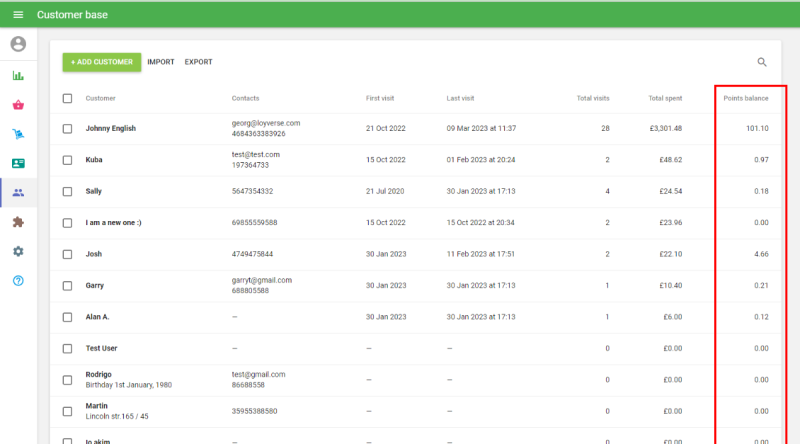Click the Points balance column header

tap(745, 98)
